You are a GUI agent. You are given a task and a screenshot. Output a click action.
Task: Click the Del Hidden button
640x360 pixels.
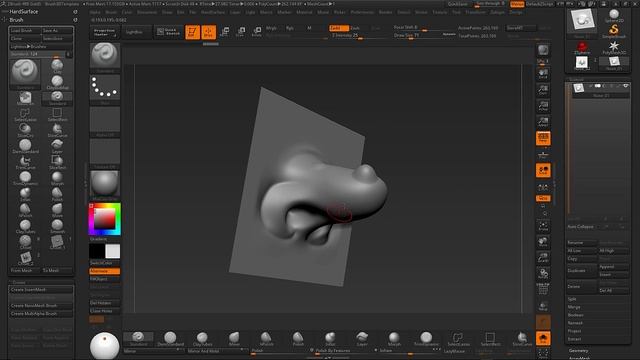click(x=104, y=303)
